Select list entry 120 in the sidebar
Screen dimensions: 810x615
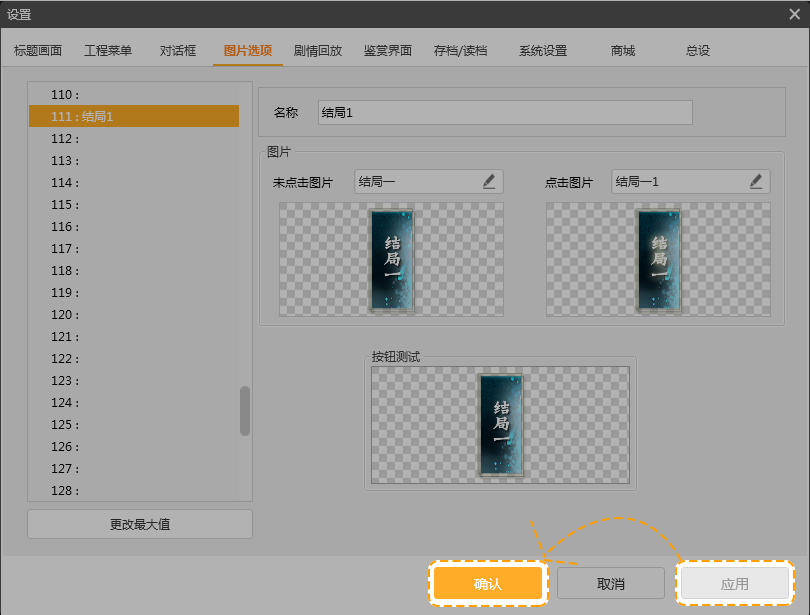click(x=120, y=314)
